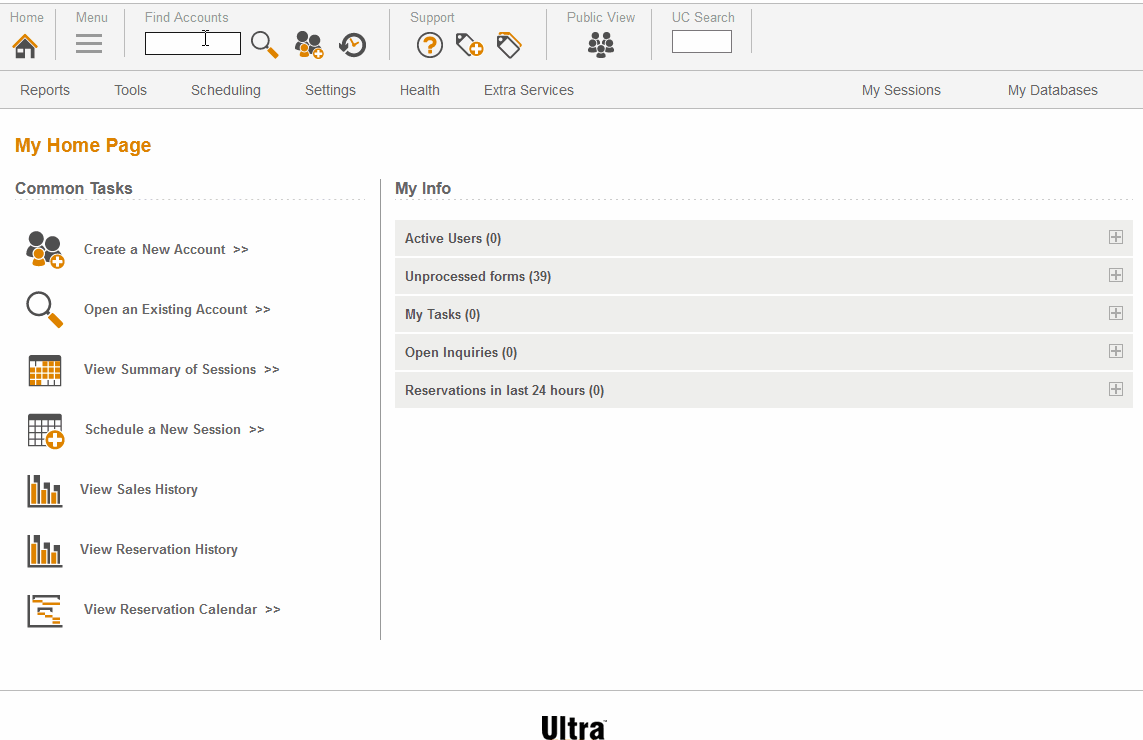The height and width of the screenshot is (740, 1143).
Task: Focus the UC Search input field
Action: click(x=701, y=42)
